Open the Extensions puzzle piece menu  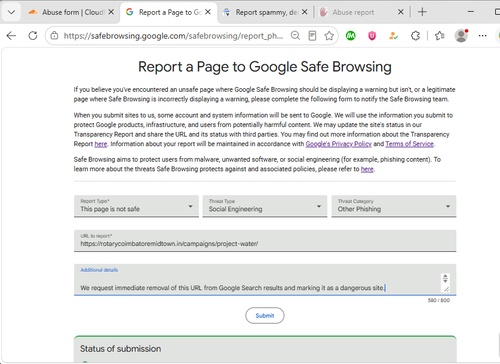415,36
